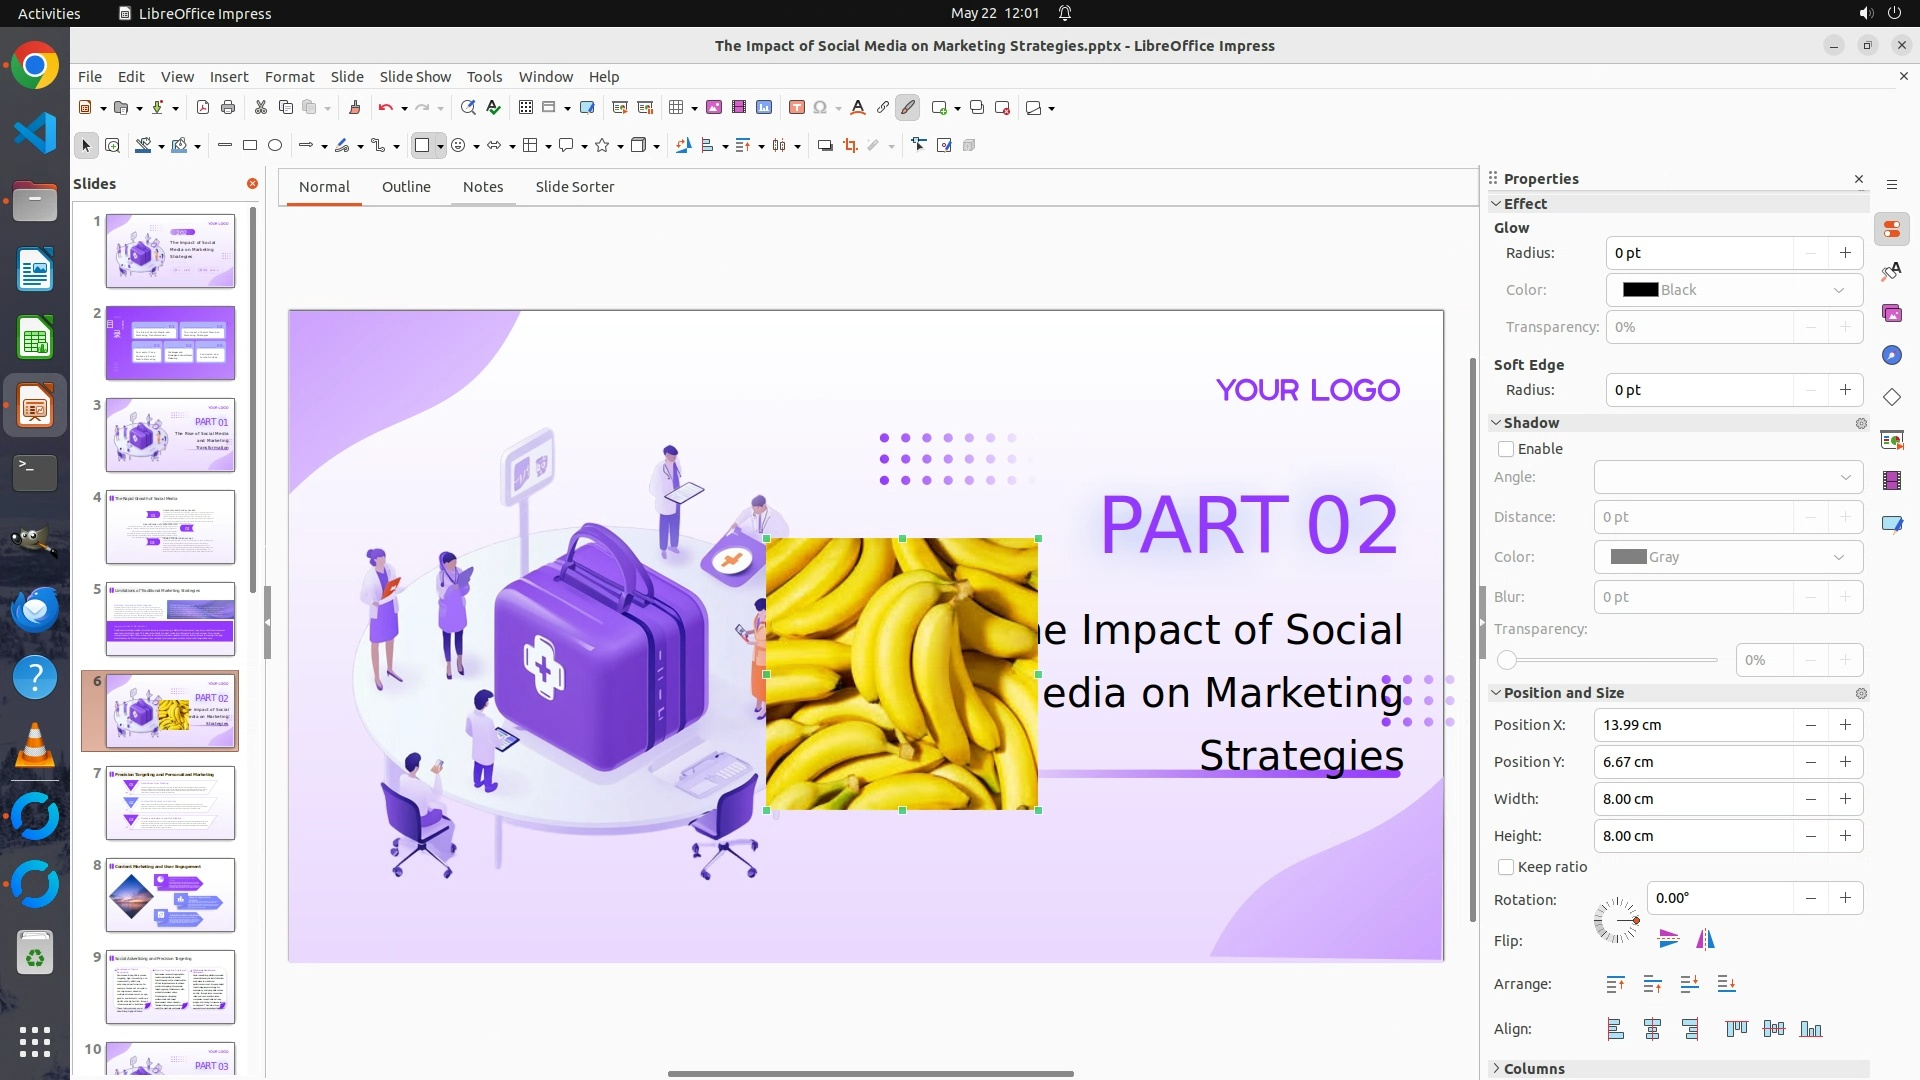
Task: Switch to the Slide Sorter tab
Action: pyautogui.click(x=574, y=187)
